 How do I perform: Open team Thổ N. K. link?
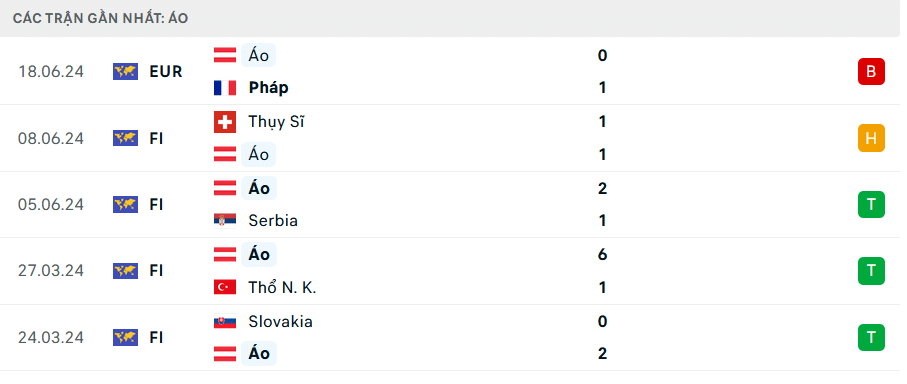coord(282,287)
